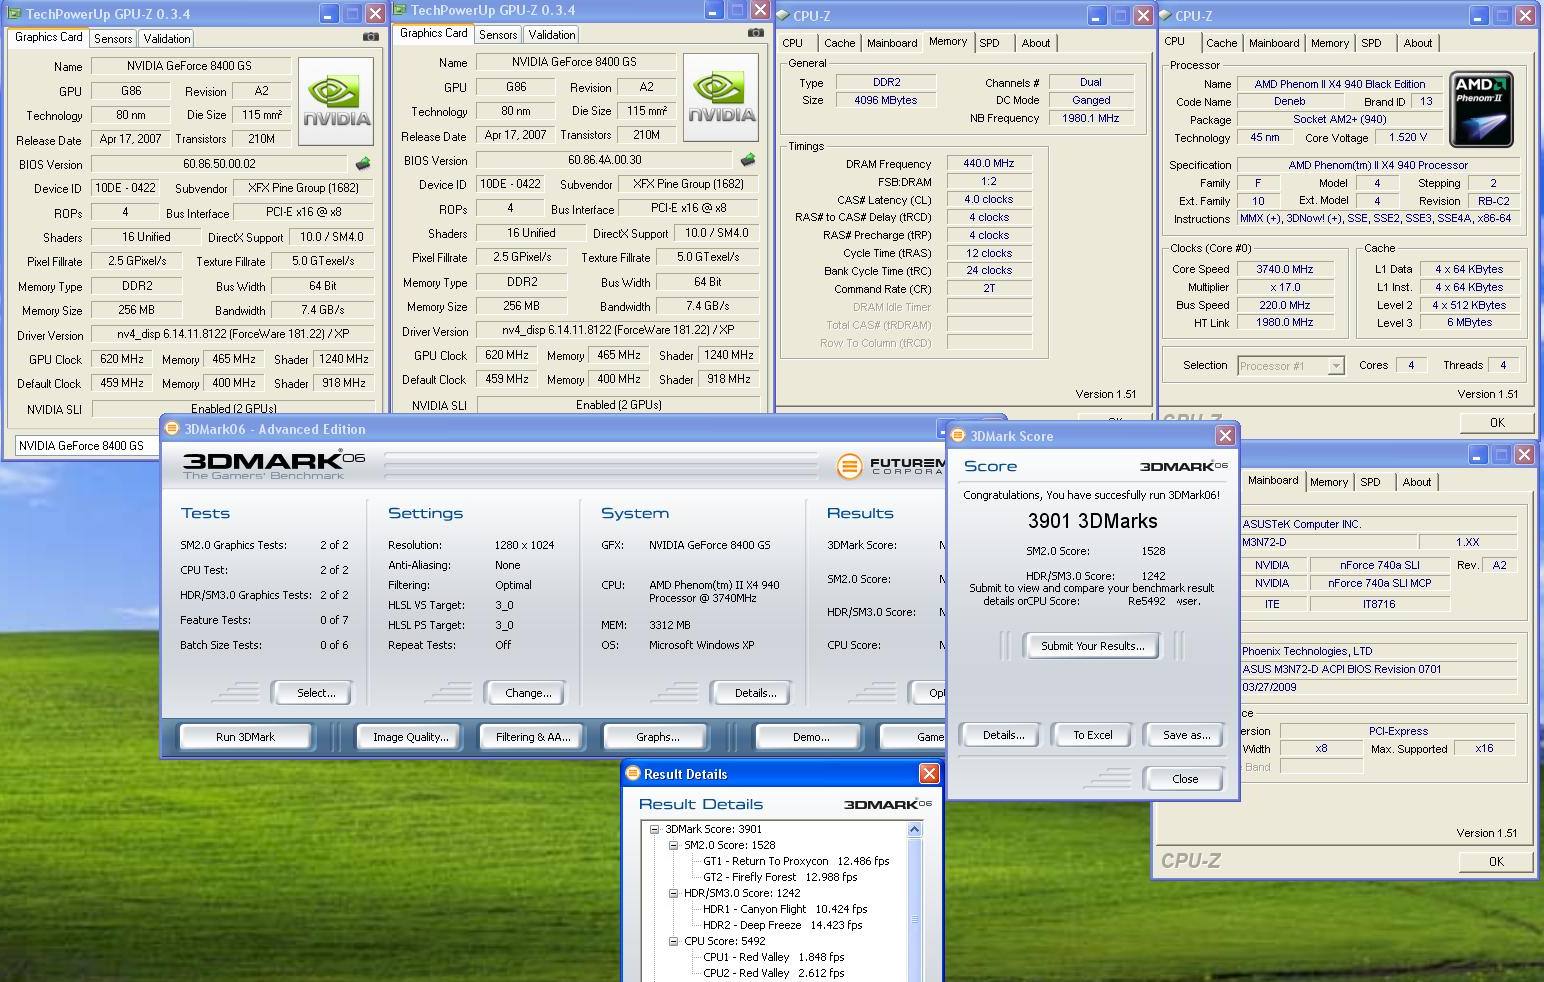Click CPU-Z Memory window title icon

click(784, 15)
